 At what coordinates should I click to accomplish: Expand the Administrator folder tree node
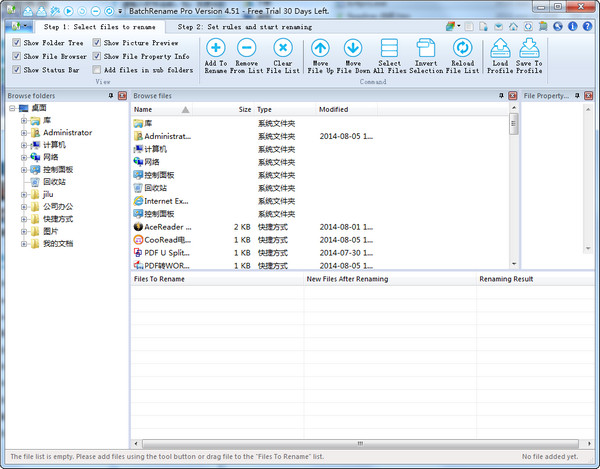click(x=24, y=133)
